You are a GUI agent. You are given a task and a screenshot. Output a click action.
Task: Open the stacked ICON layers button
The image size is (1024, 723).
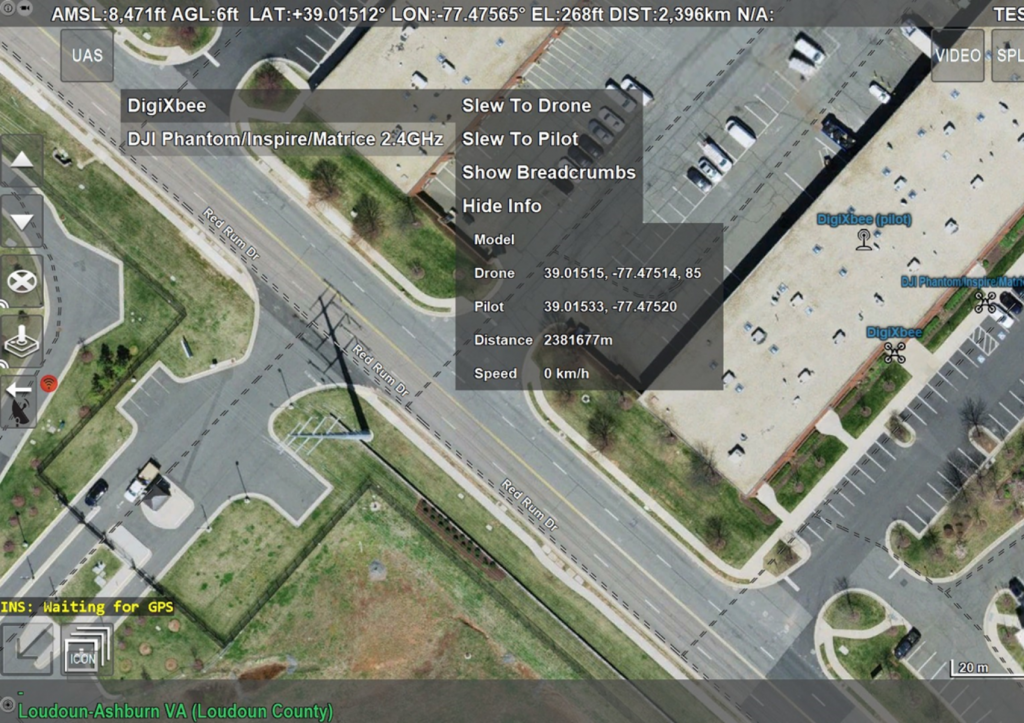click(87, 649)
